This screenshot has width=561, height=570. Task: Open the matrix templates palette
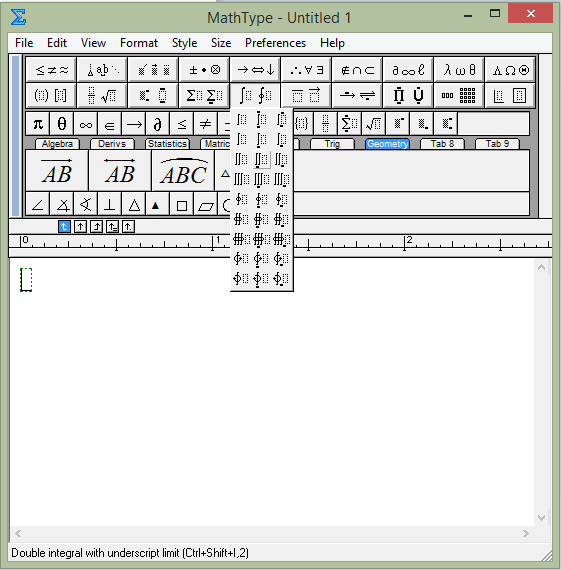pyautogui.click(x=458, y=96)
